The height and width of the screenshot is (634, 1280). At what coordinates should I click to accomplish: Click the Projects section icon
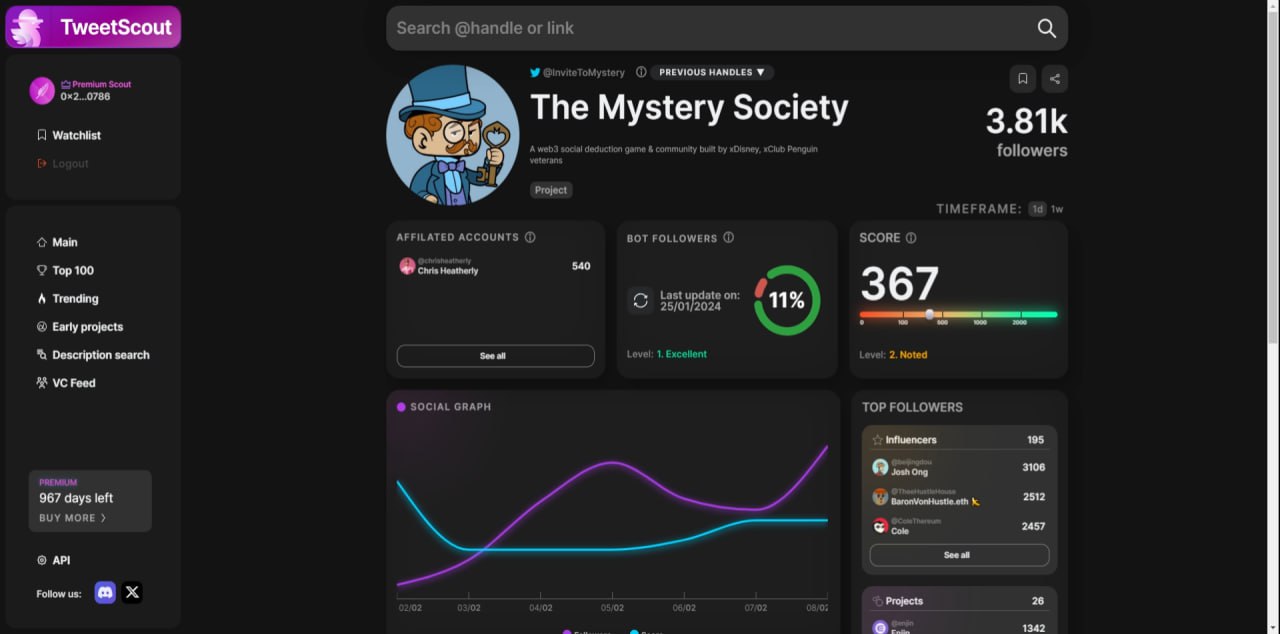pos(877,601)
